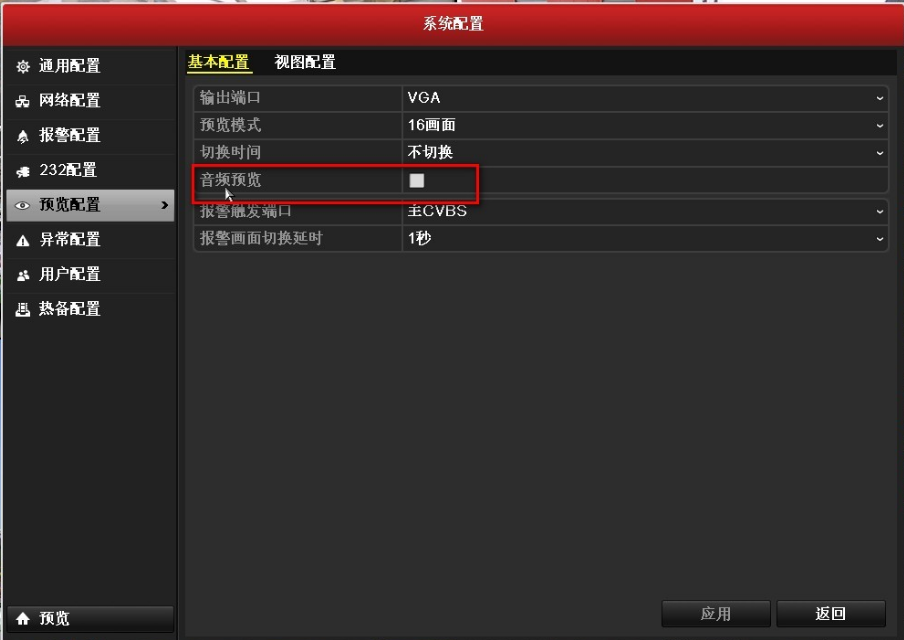Open the 输出端口 dropdown showing VGA
Viewport: 904px width, 640px height.
878,98
